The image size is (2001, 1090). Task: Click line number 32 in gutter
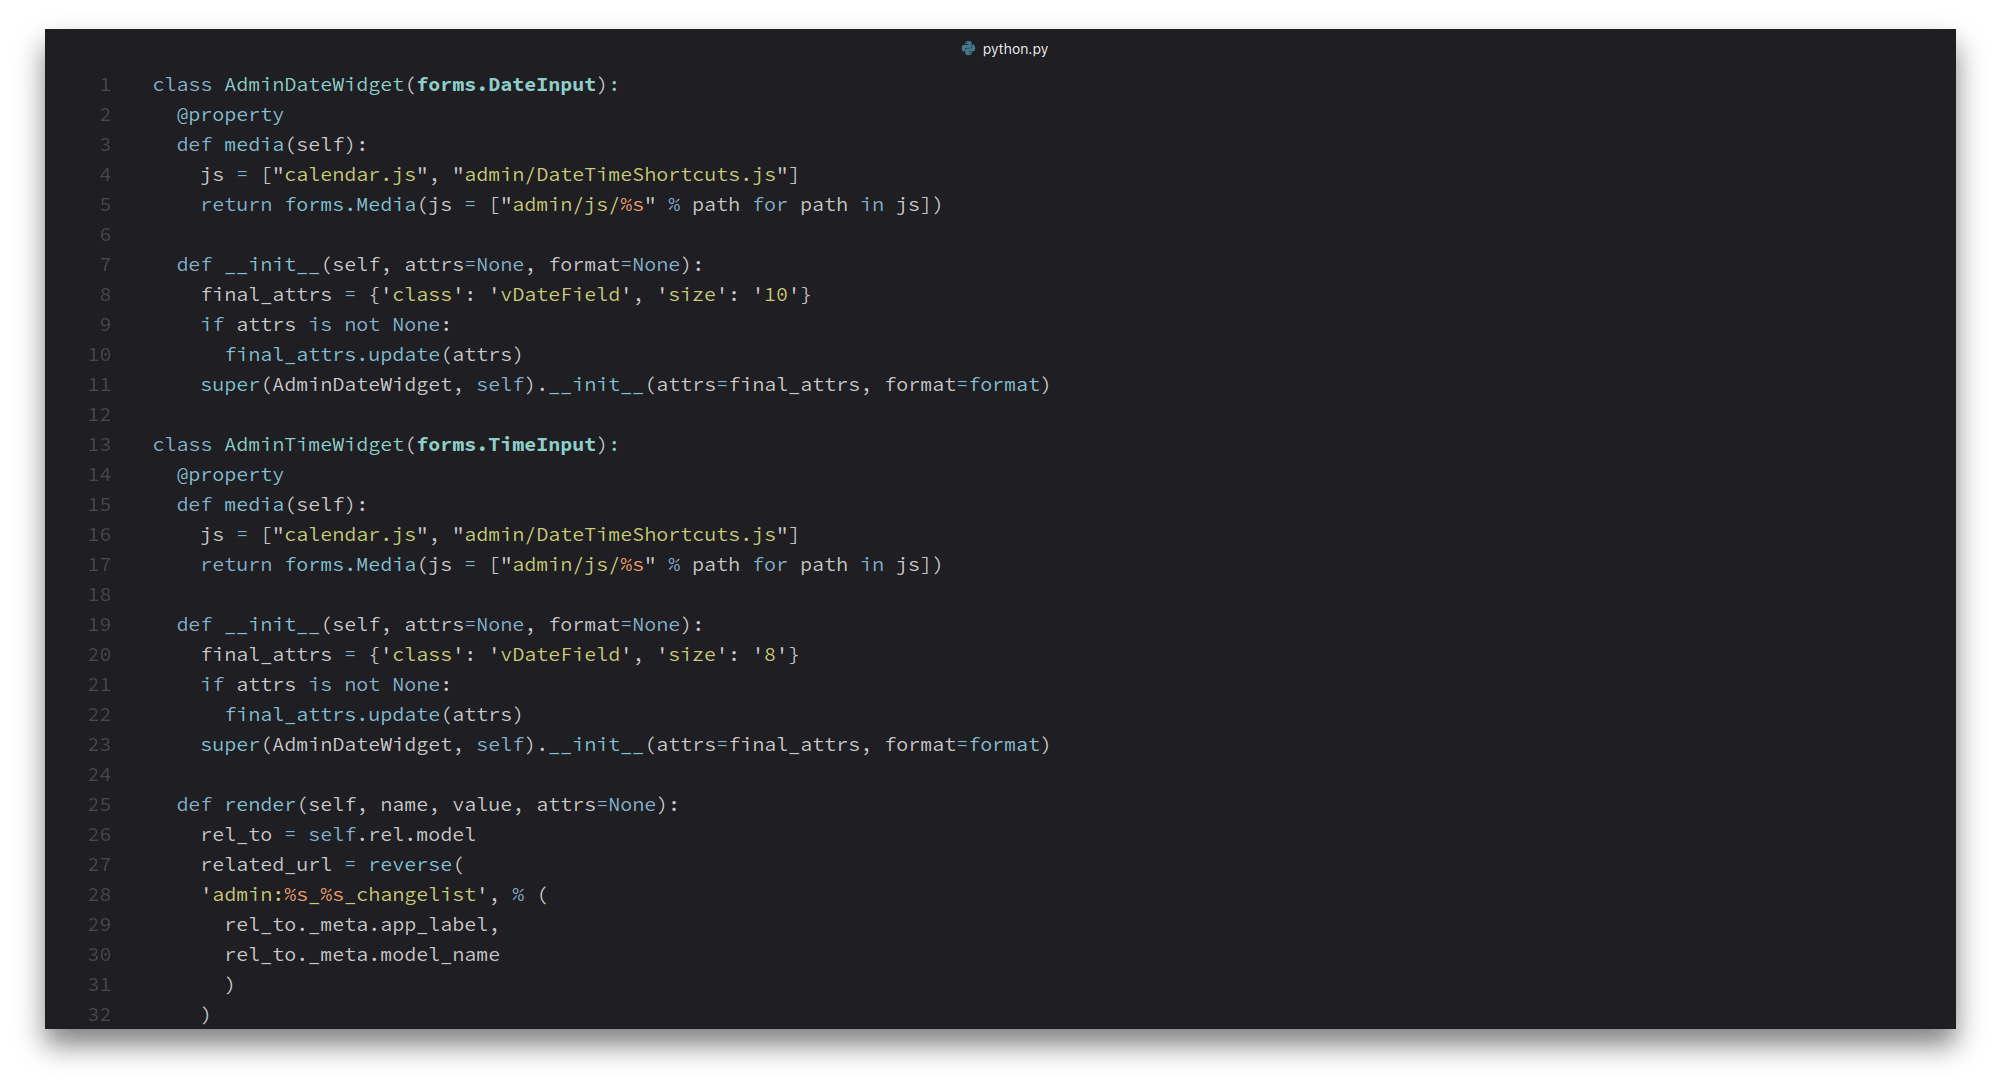100,1015
